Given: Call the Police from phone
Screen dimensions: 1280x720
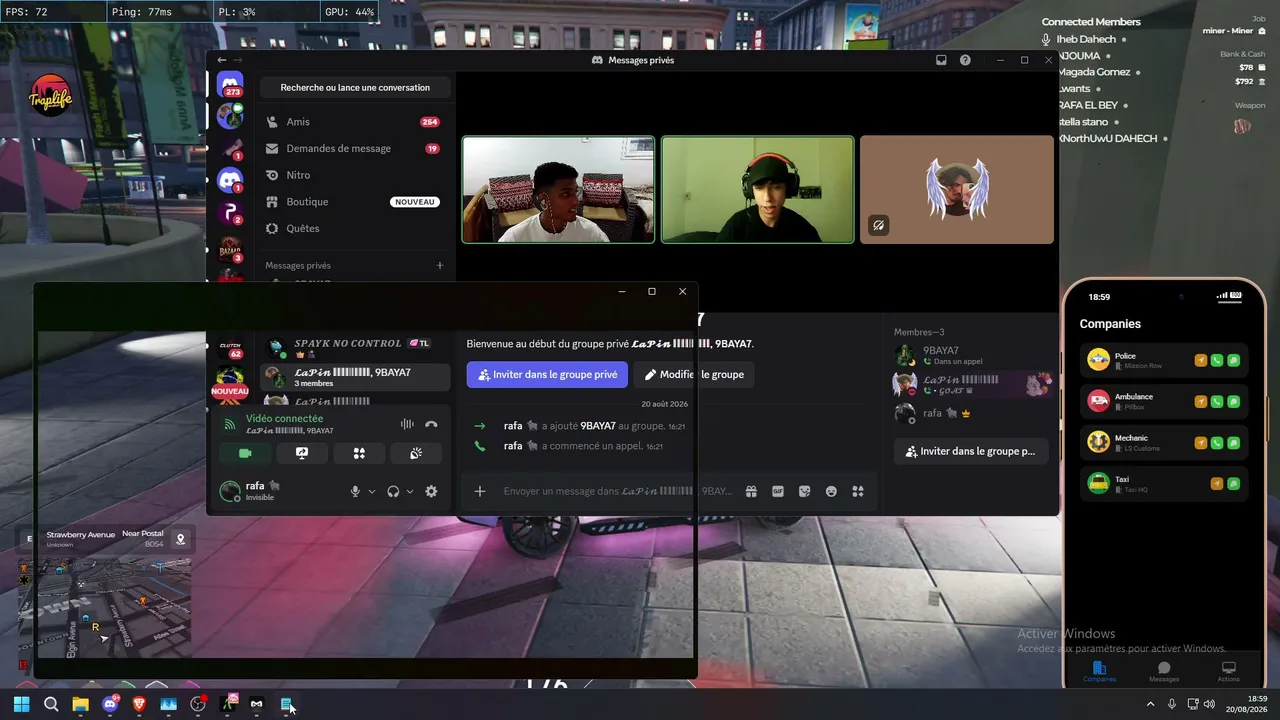Looking at the screenshot, I should tap(1217, 360).
